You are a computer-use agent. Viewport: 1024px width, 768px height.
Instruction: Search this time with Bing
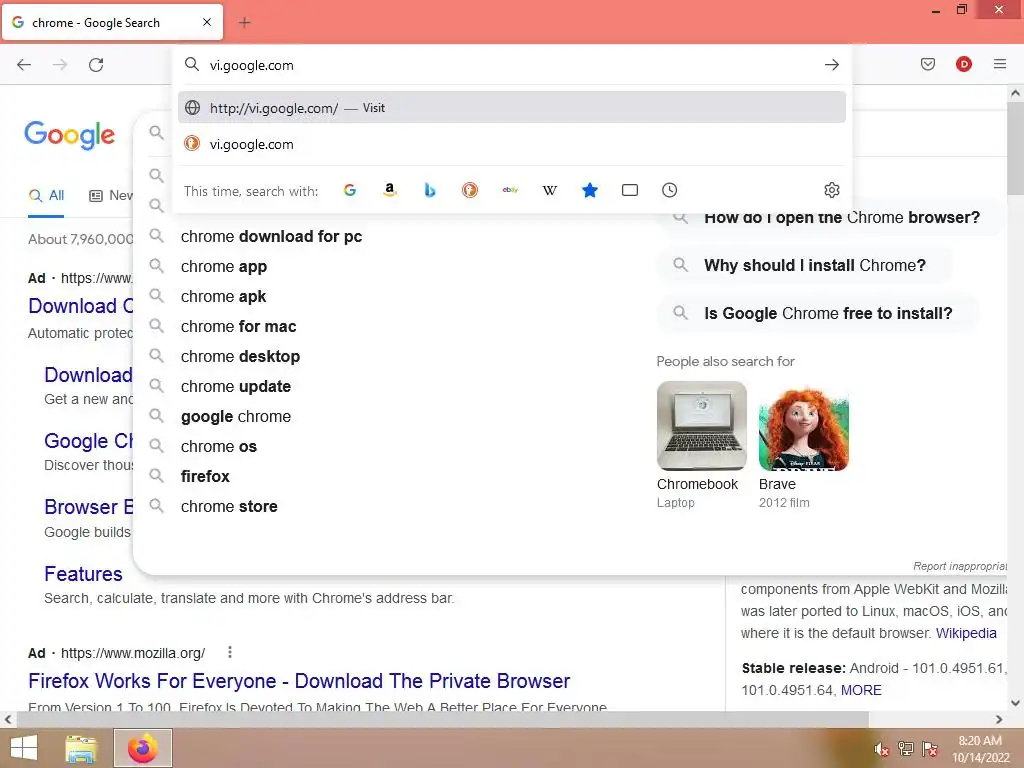[430, 190]
